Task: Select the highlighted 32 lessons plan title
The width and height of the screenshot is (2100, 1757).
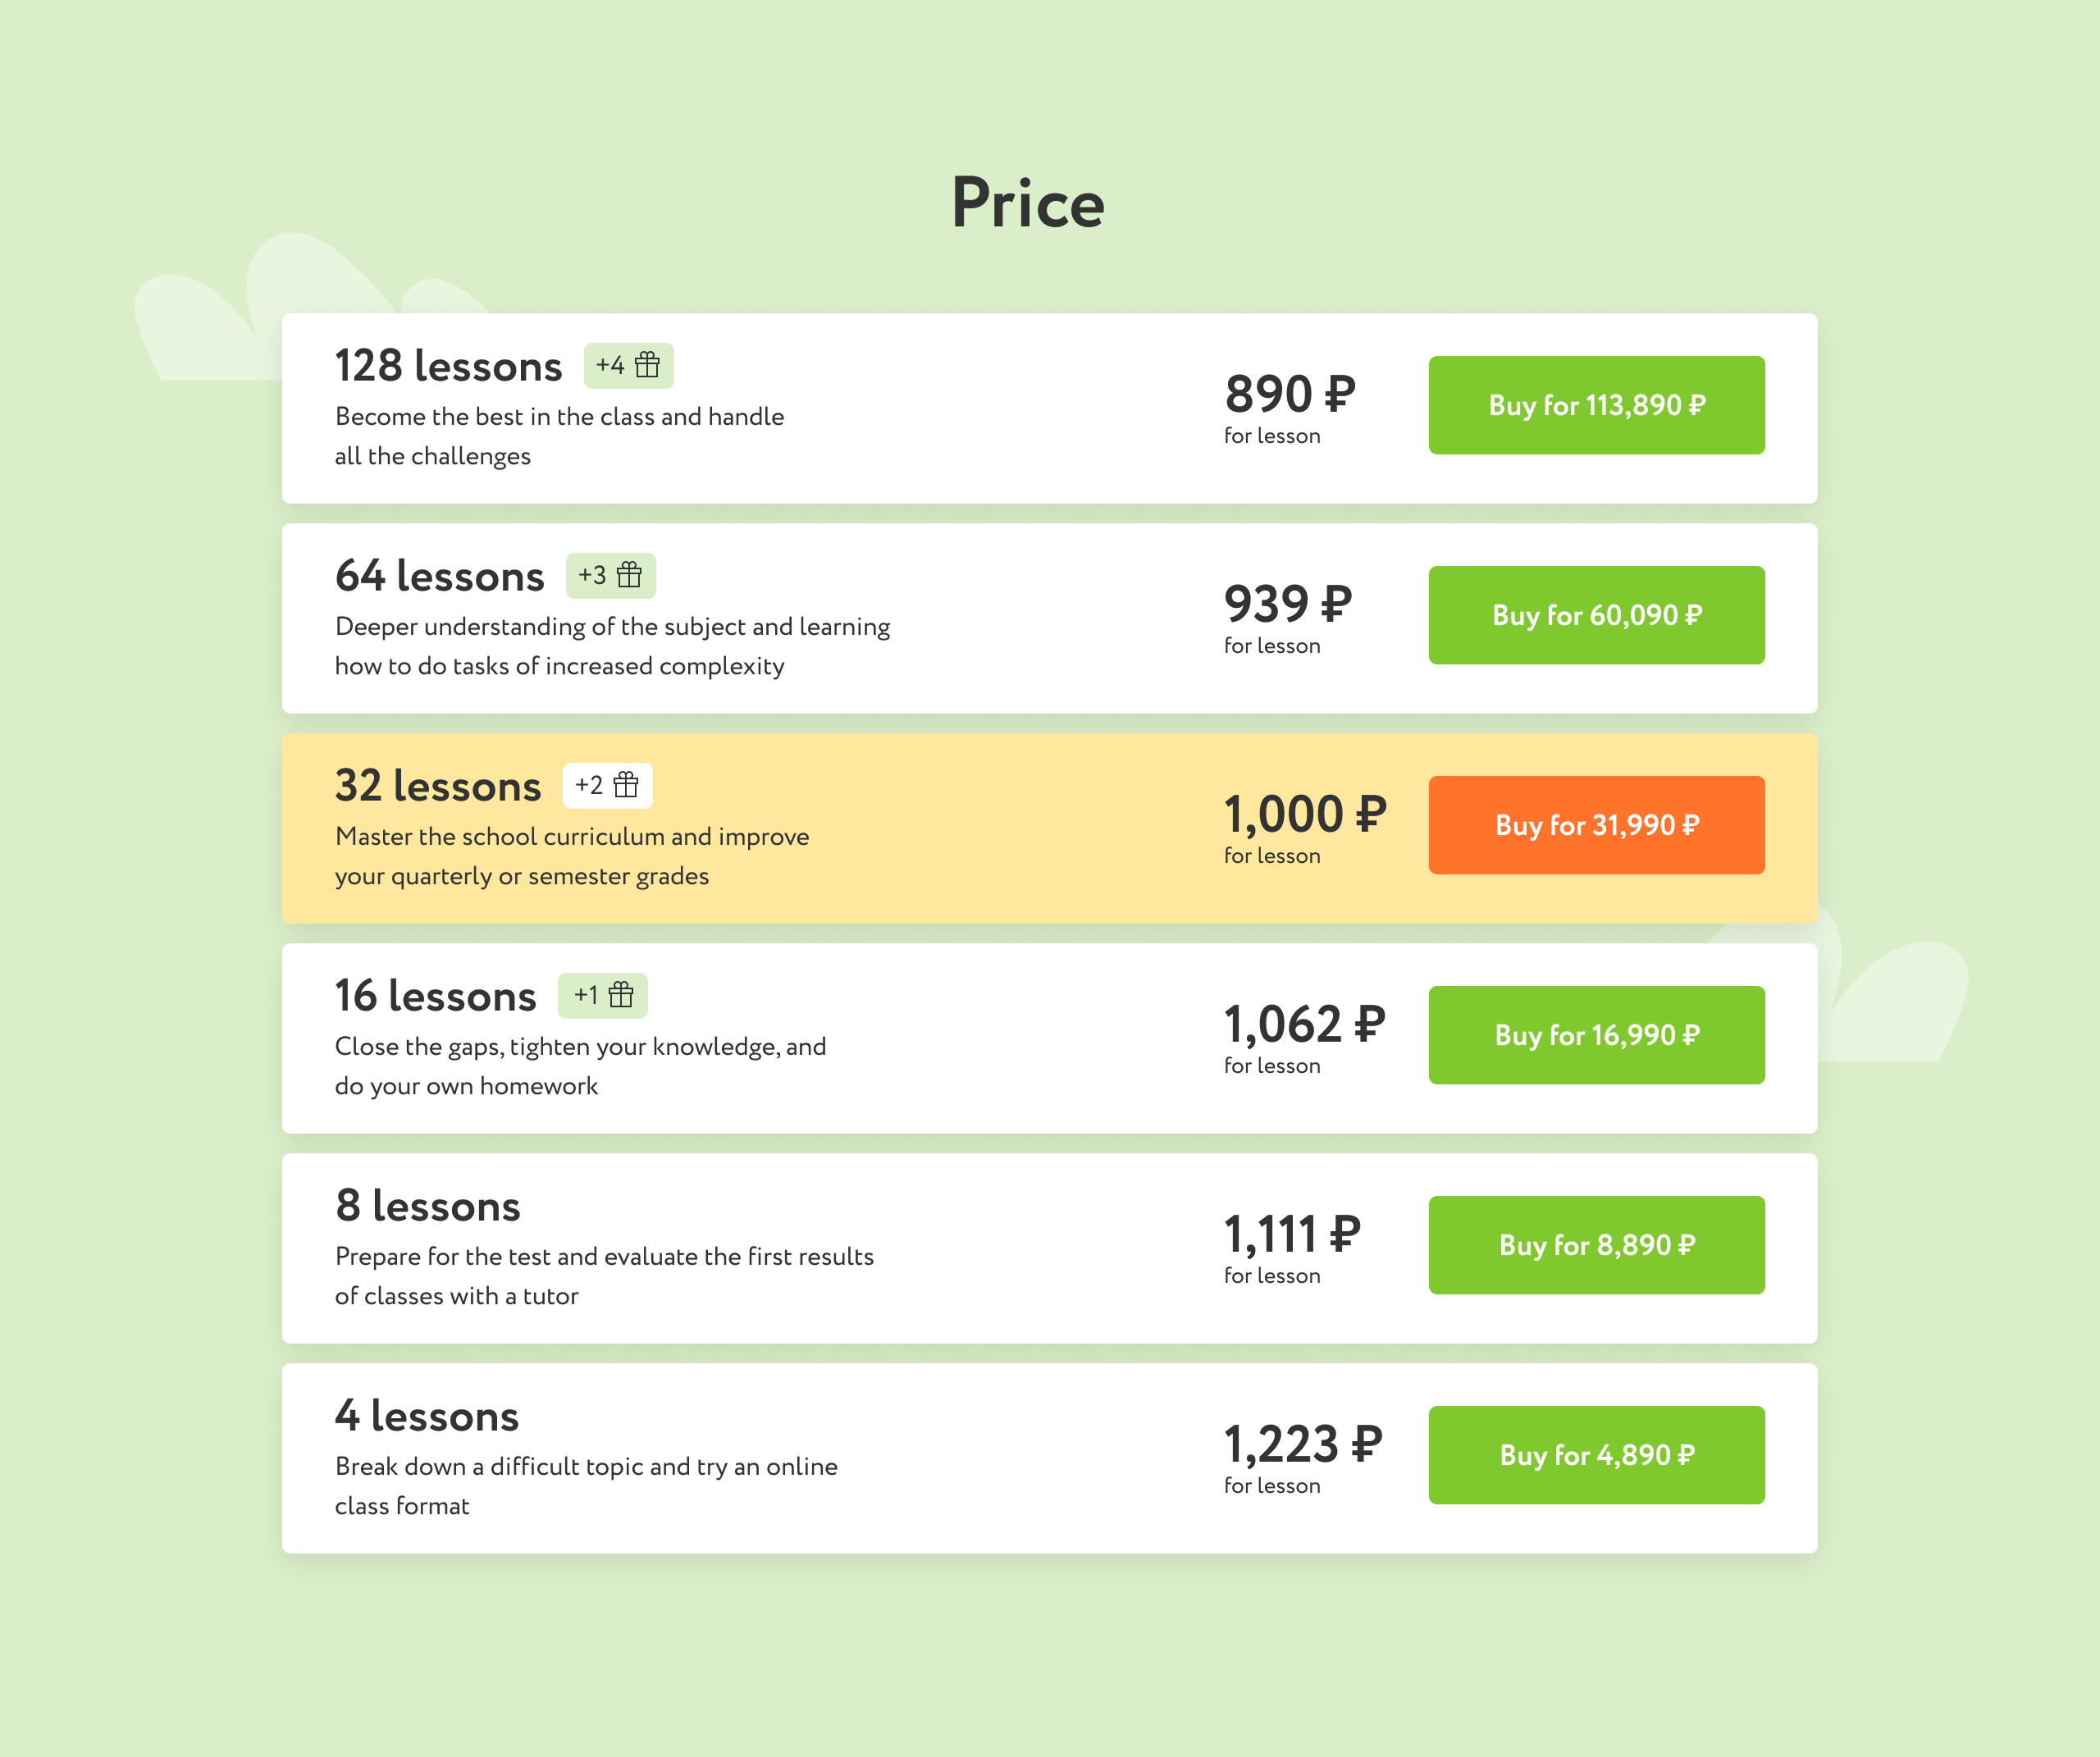Action: tap(437, 786)
